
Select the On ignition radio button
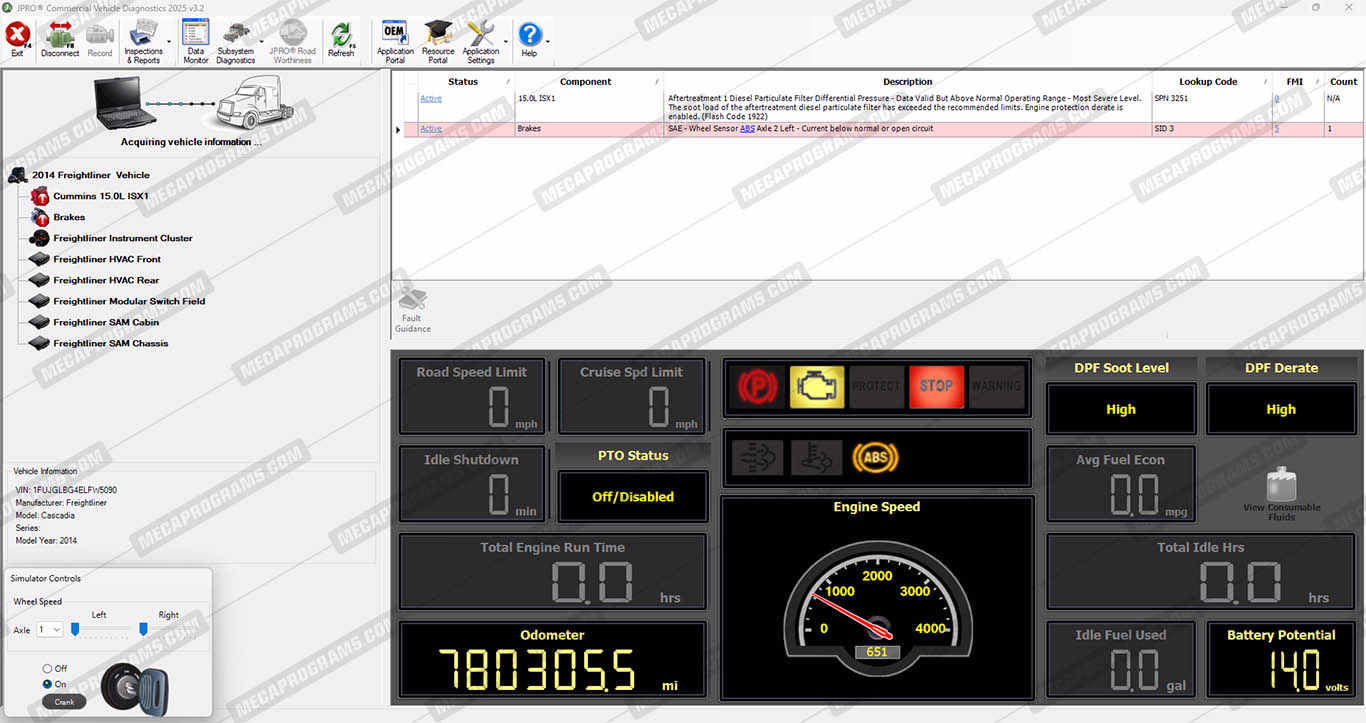point(47,684)
